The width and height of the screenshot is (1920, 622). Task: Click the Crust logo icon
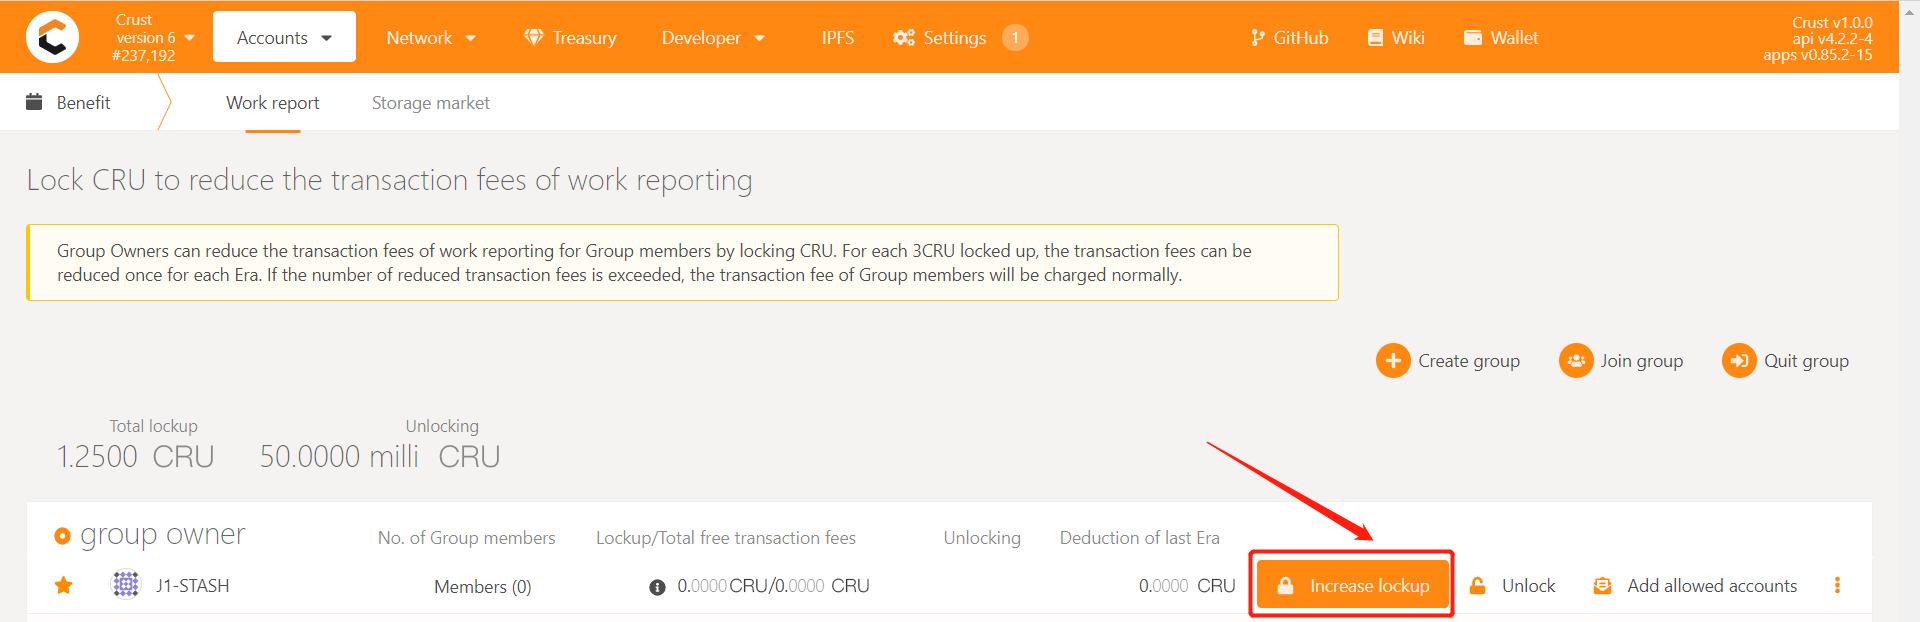coord(52,37)
